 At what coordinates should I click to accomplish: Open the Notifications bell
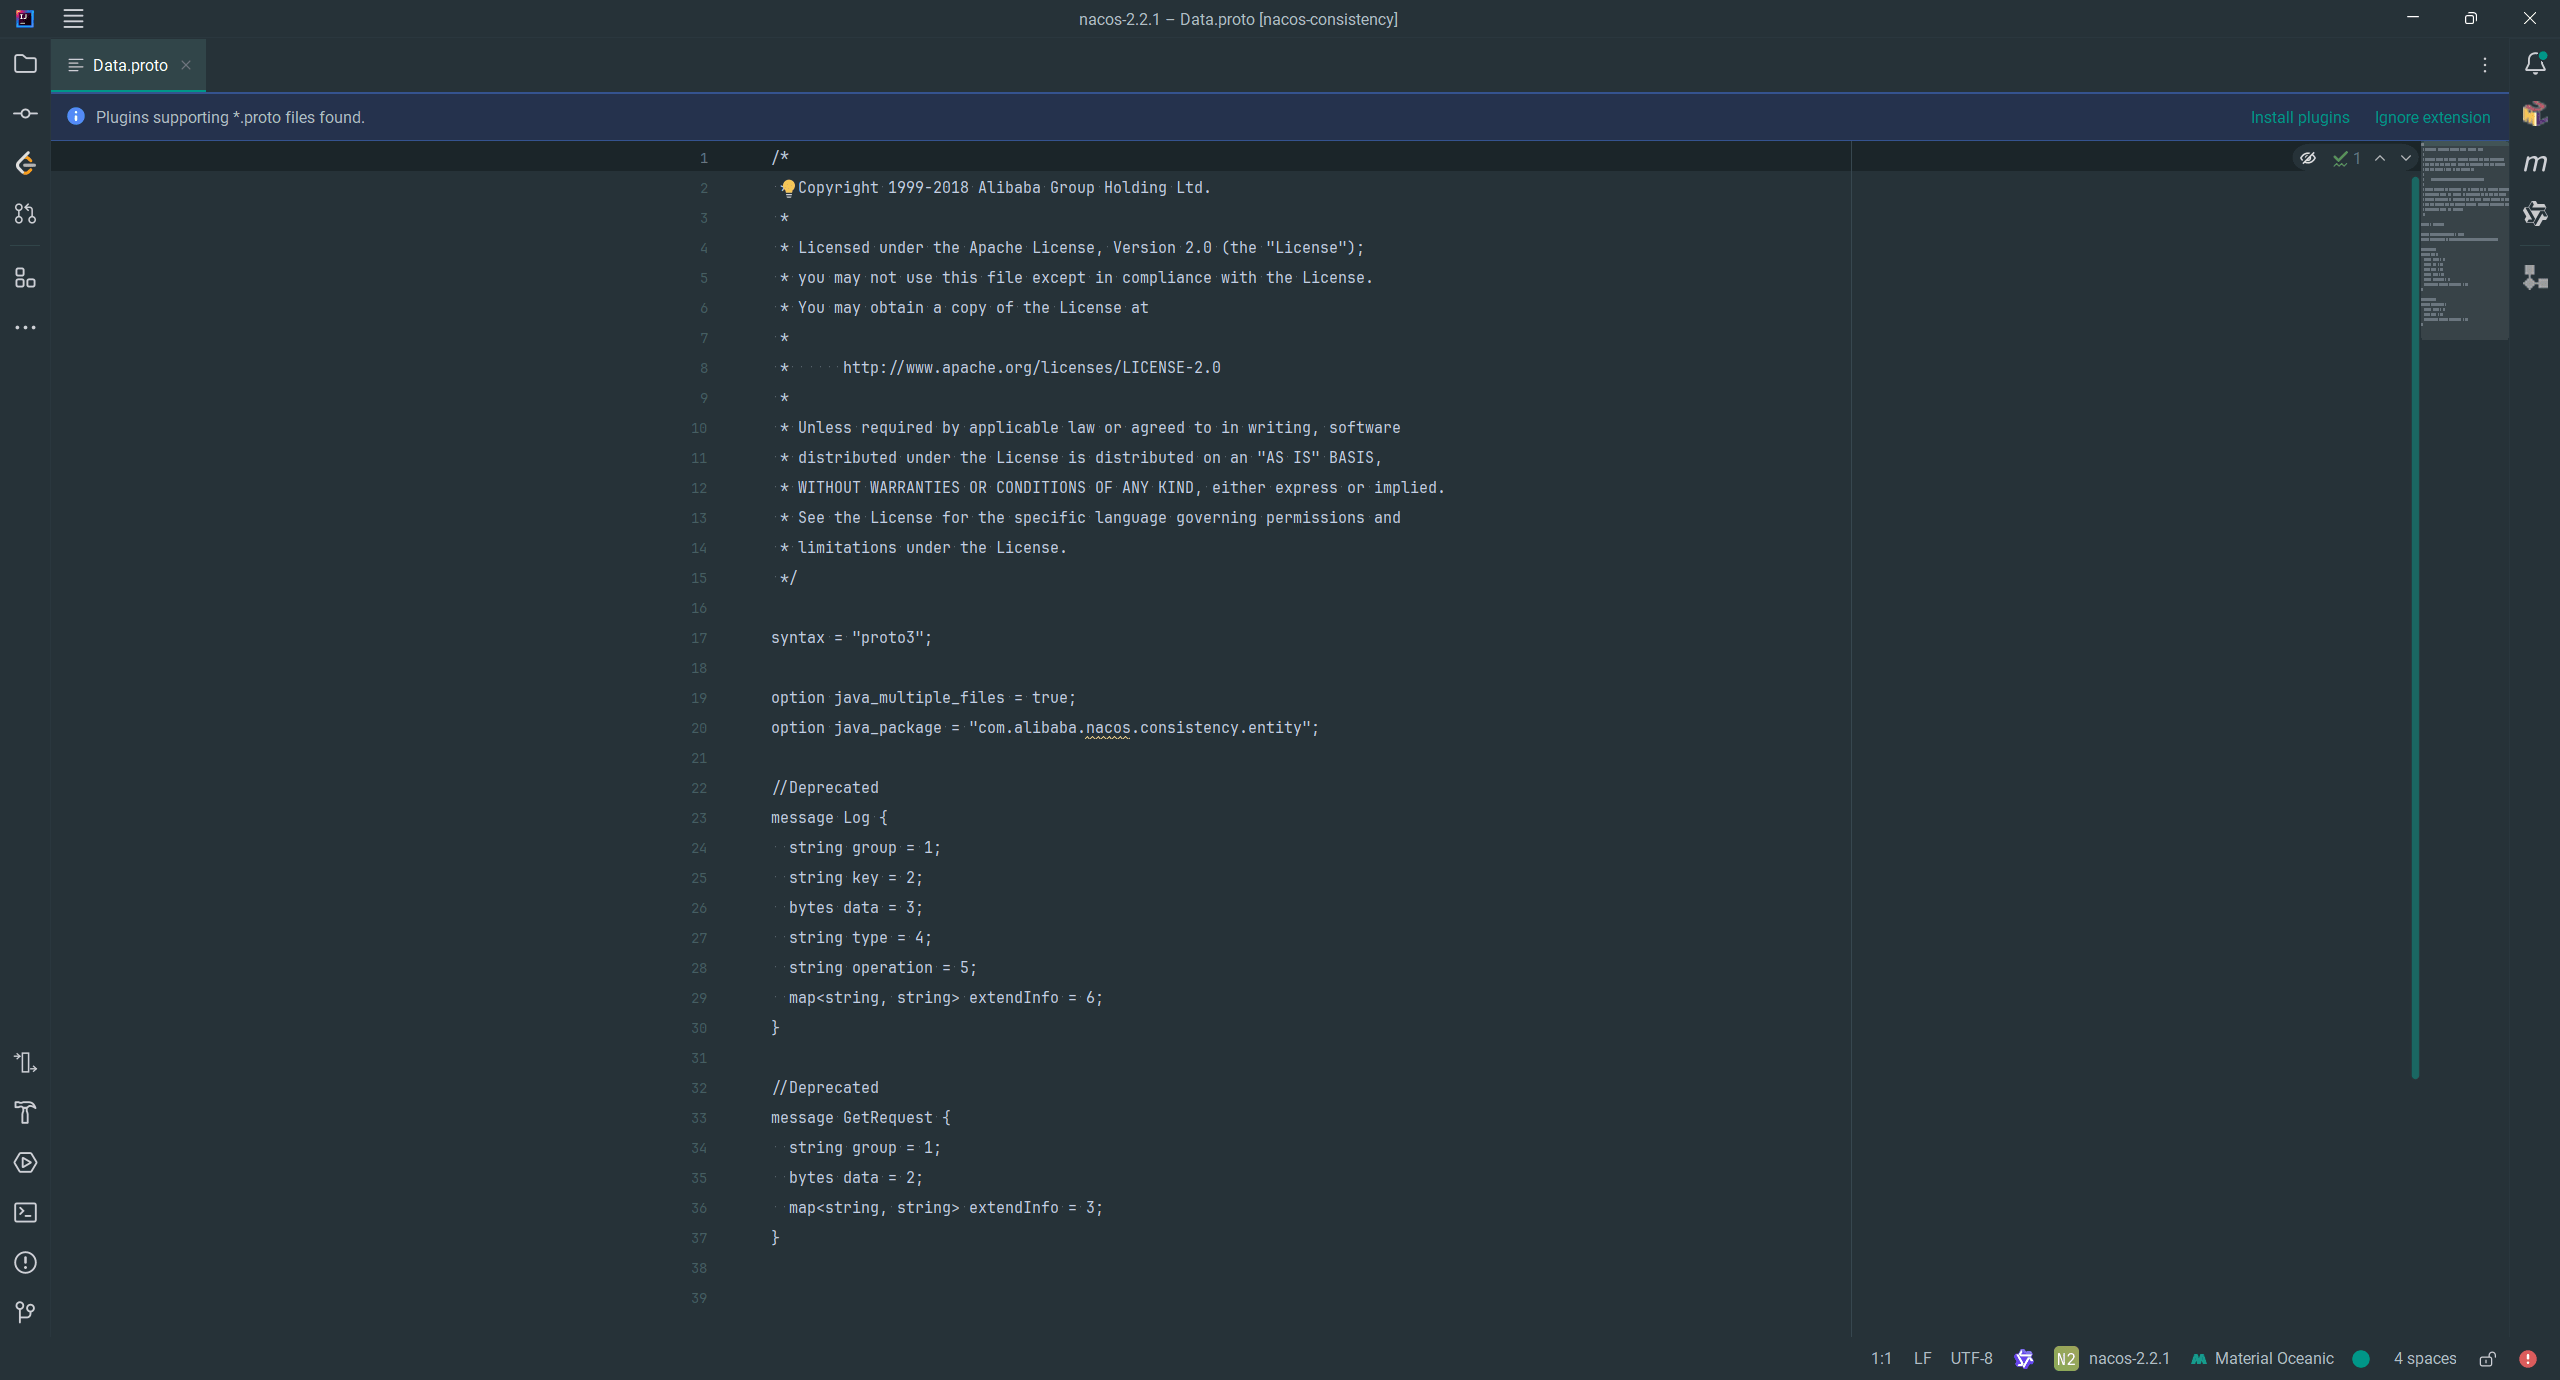[2535, 64]
